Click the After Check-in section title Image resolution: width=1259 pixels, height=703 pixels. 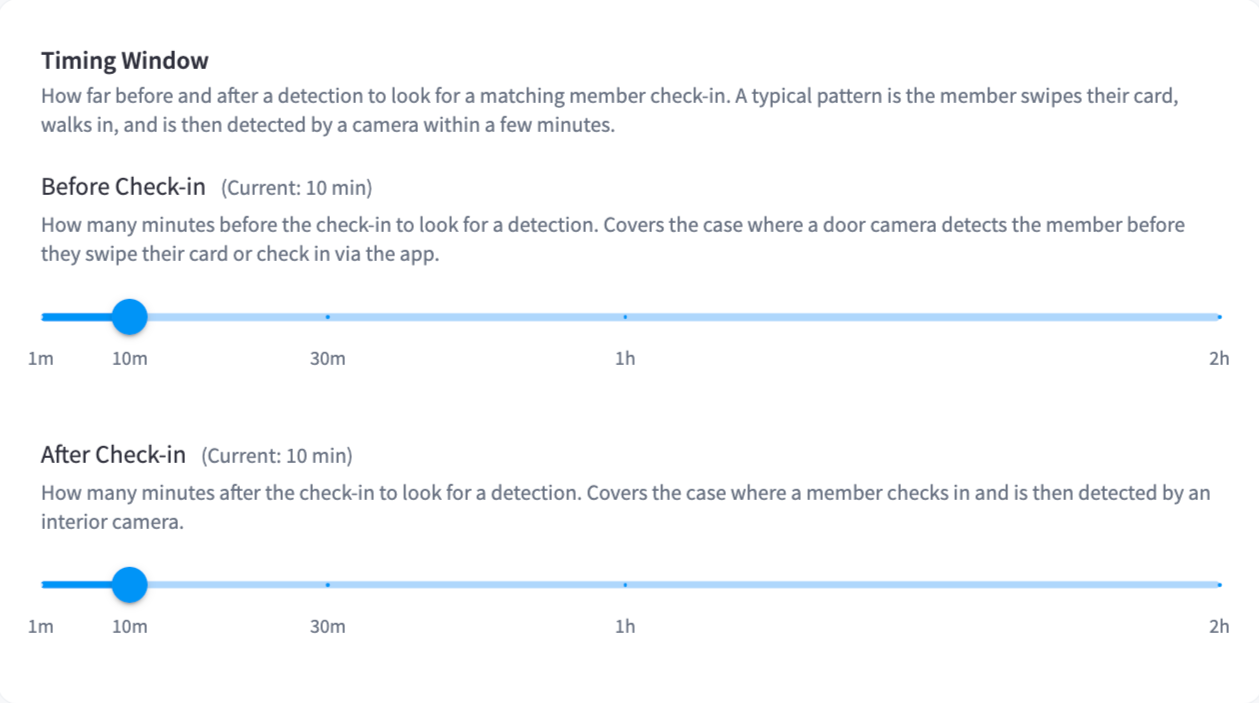coord(113,455)
